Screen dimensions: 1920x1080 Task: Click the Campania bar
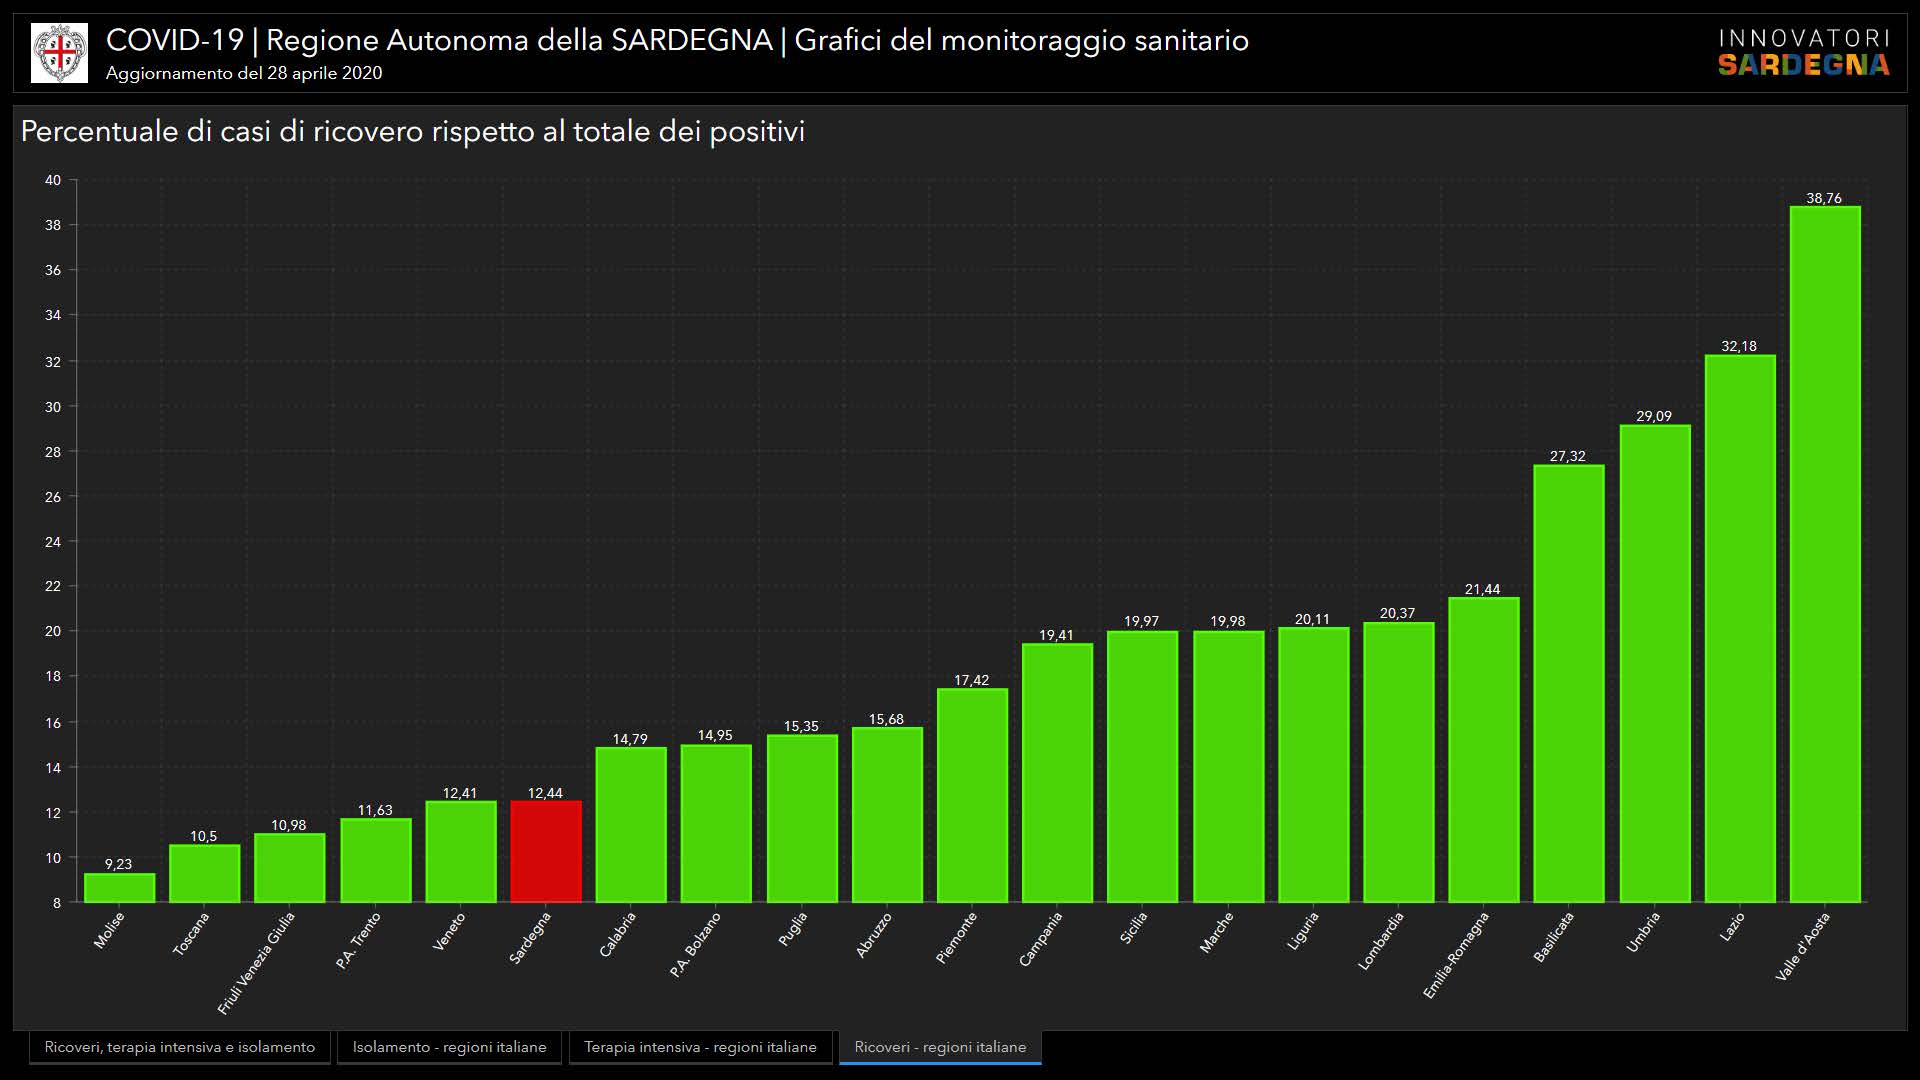coord(1057,773)
